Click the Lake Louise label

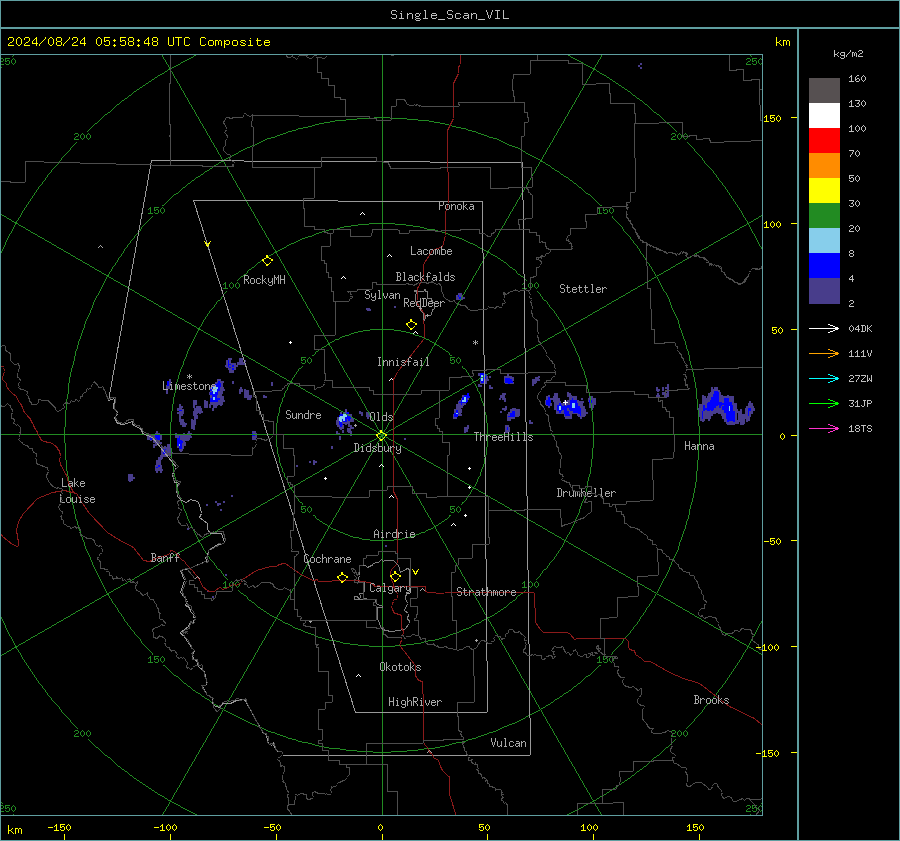coord(77,491)
